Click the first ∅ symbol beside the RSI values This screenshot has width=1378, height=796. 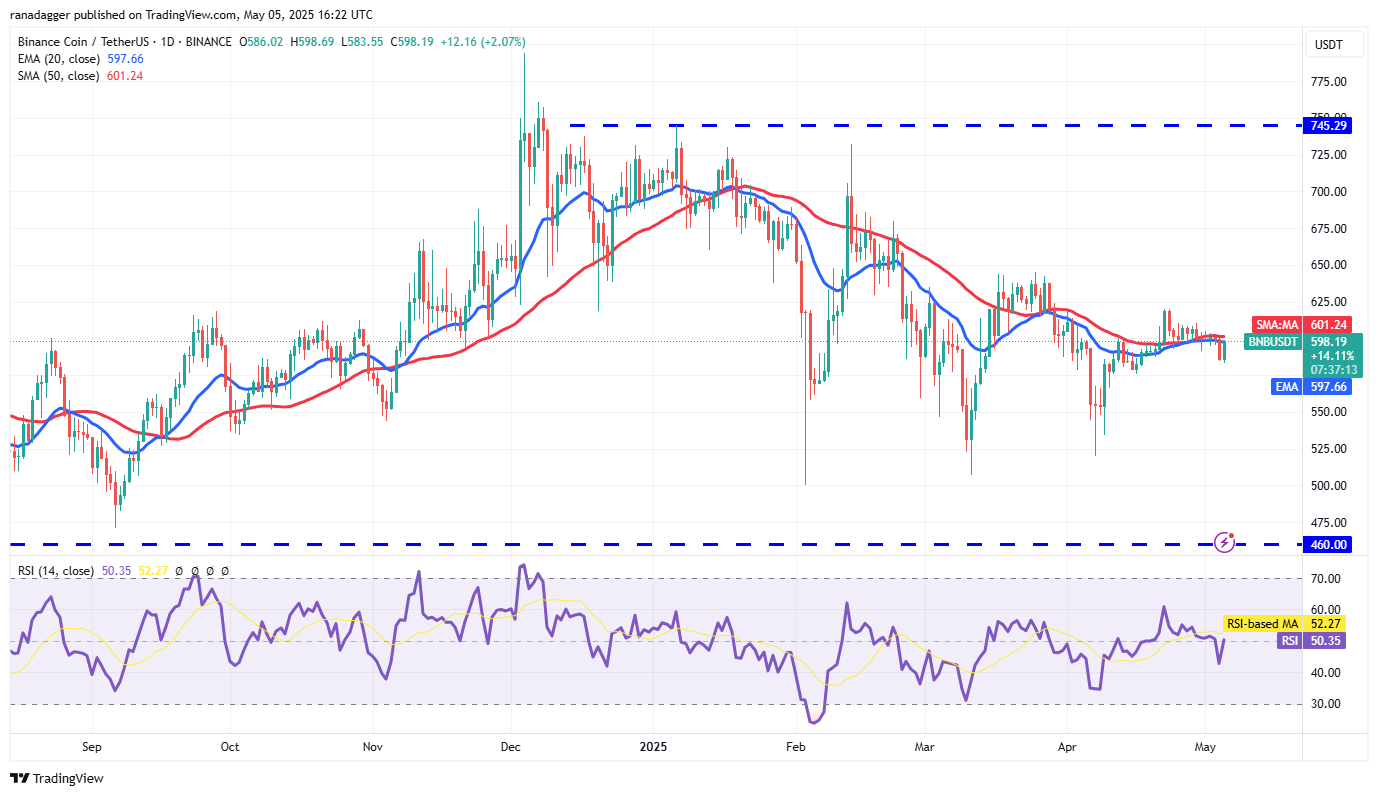coord(179,570)
